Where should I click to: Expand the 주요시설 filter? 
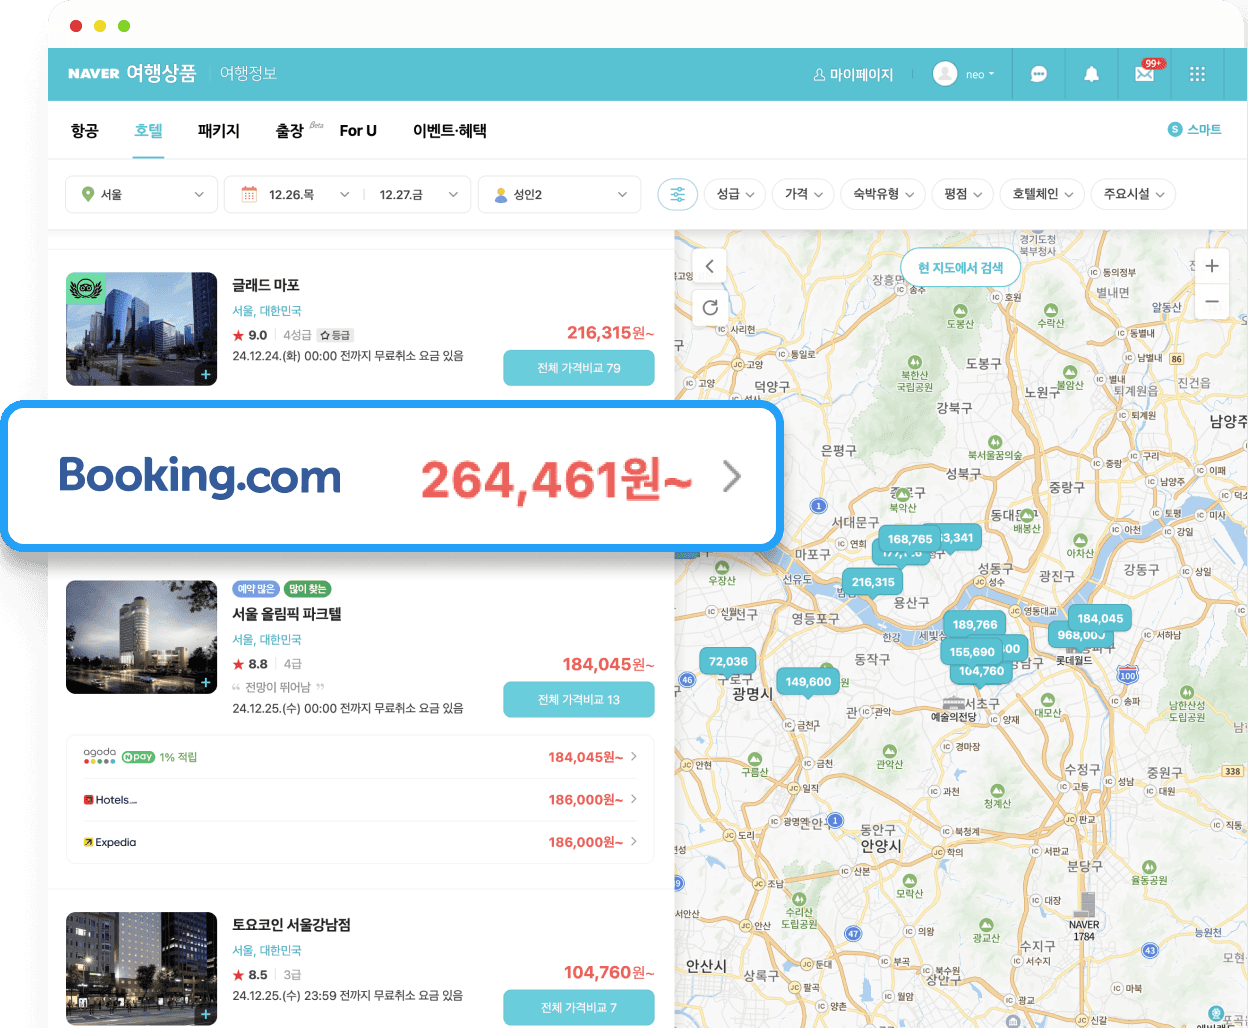(x=1134, y=194)
